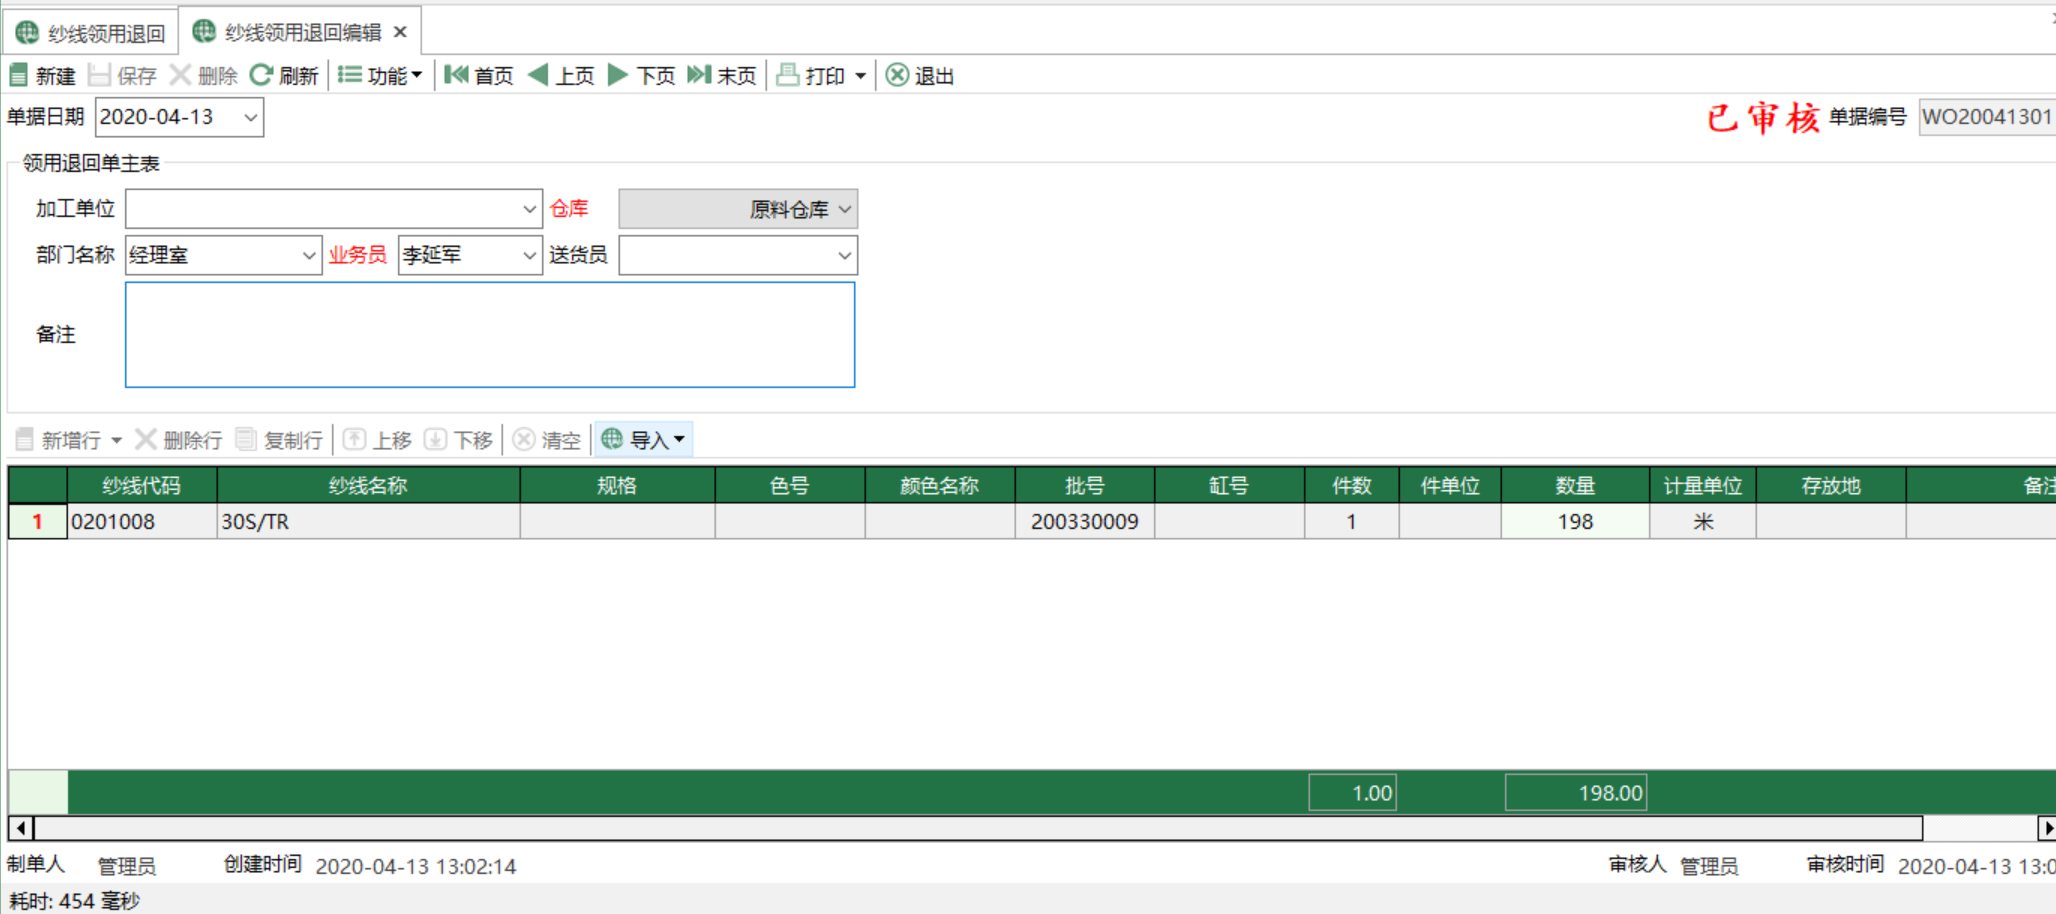Screen dimensions: 2056x914
Task: Move row down with 下移
Action: coord(458,440)
